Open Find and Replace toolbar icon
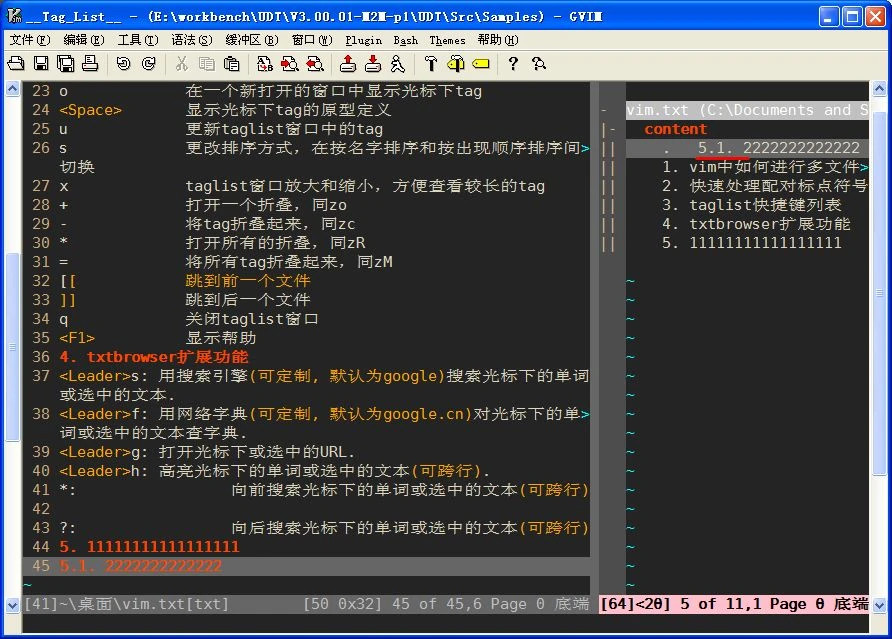This screenshot has height=639, width=892. click(x=264, y=63)
